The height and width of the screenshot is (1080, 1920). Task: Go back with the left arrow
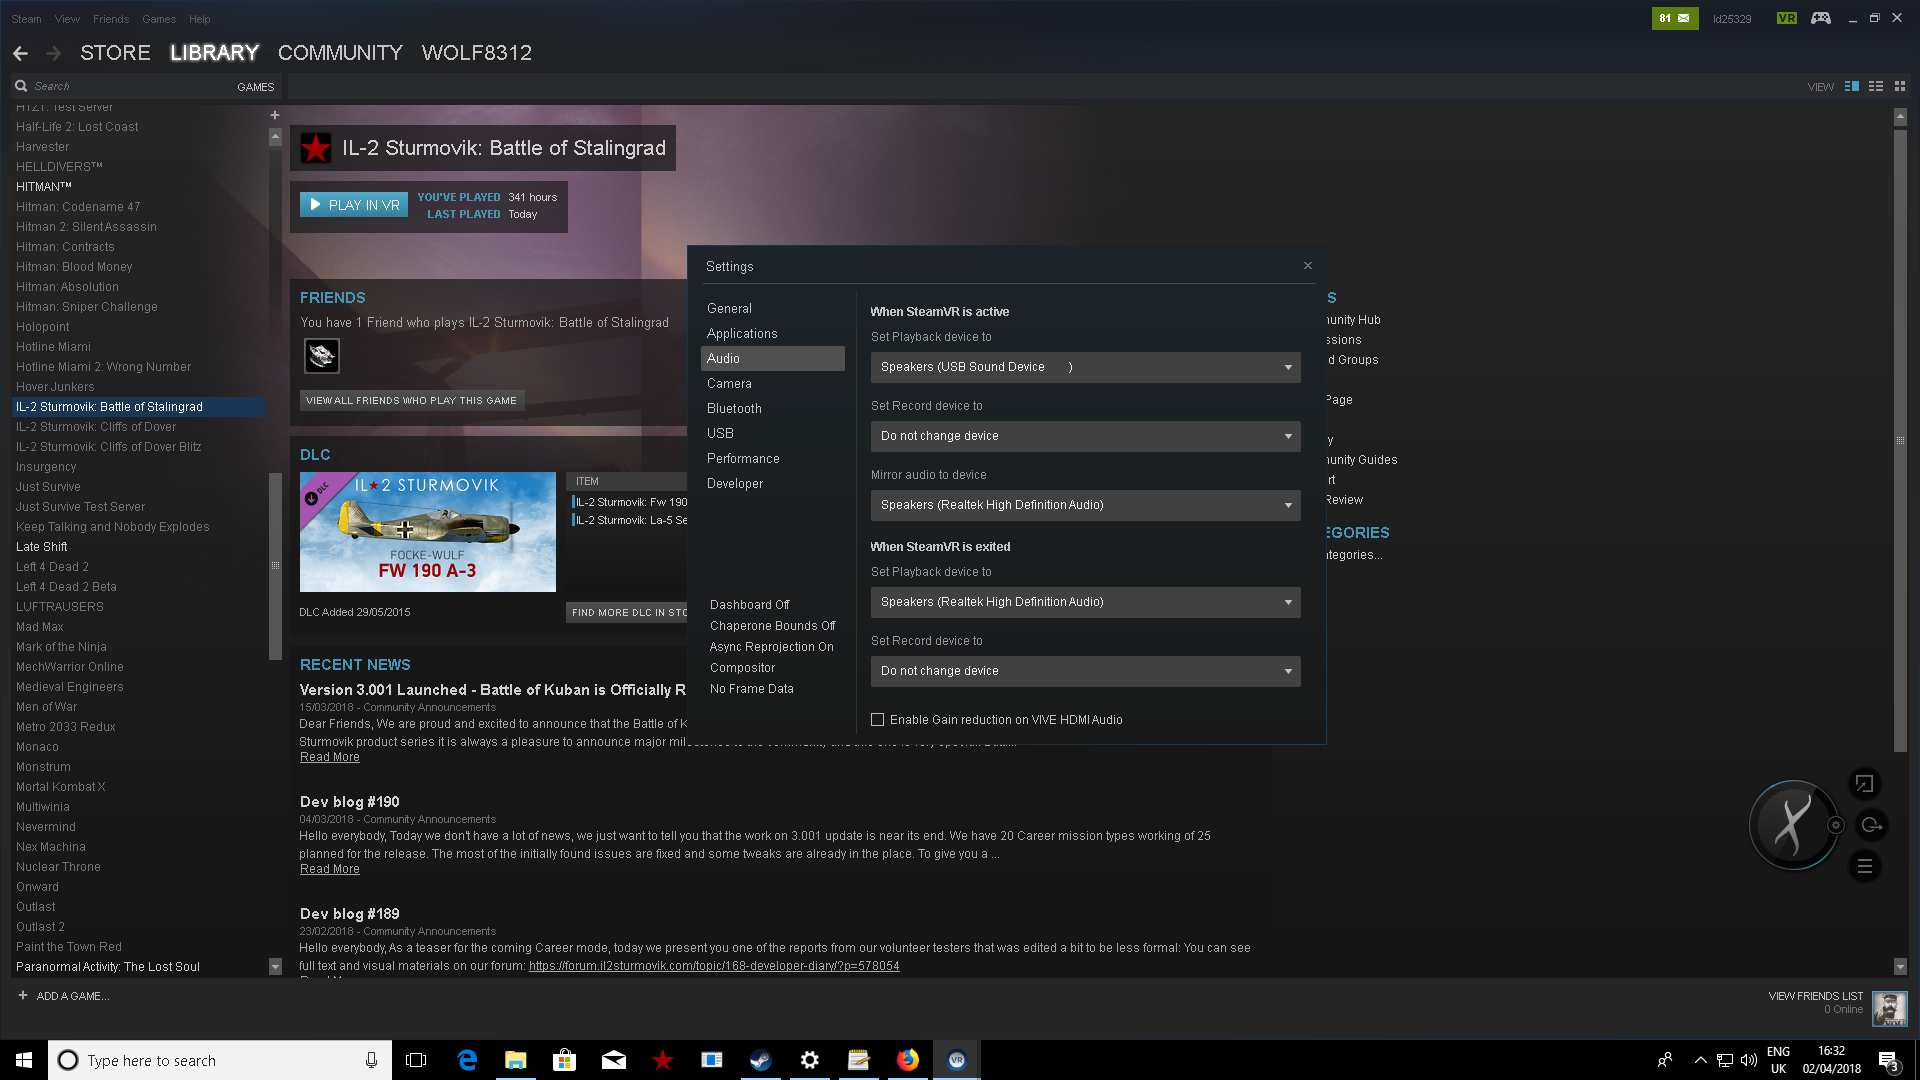click(20, 53)
